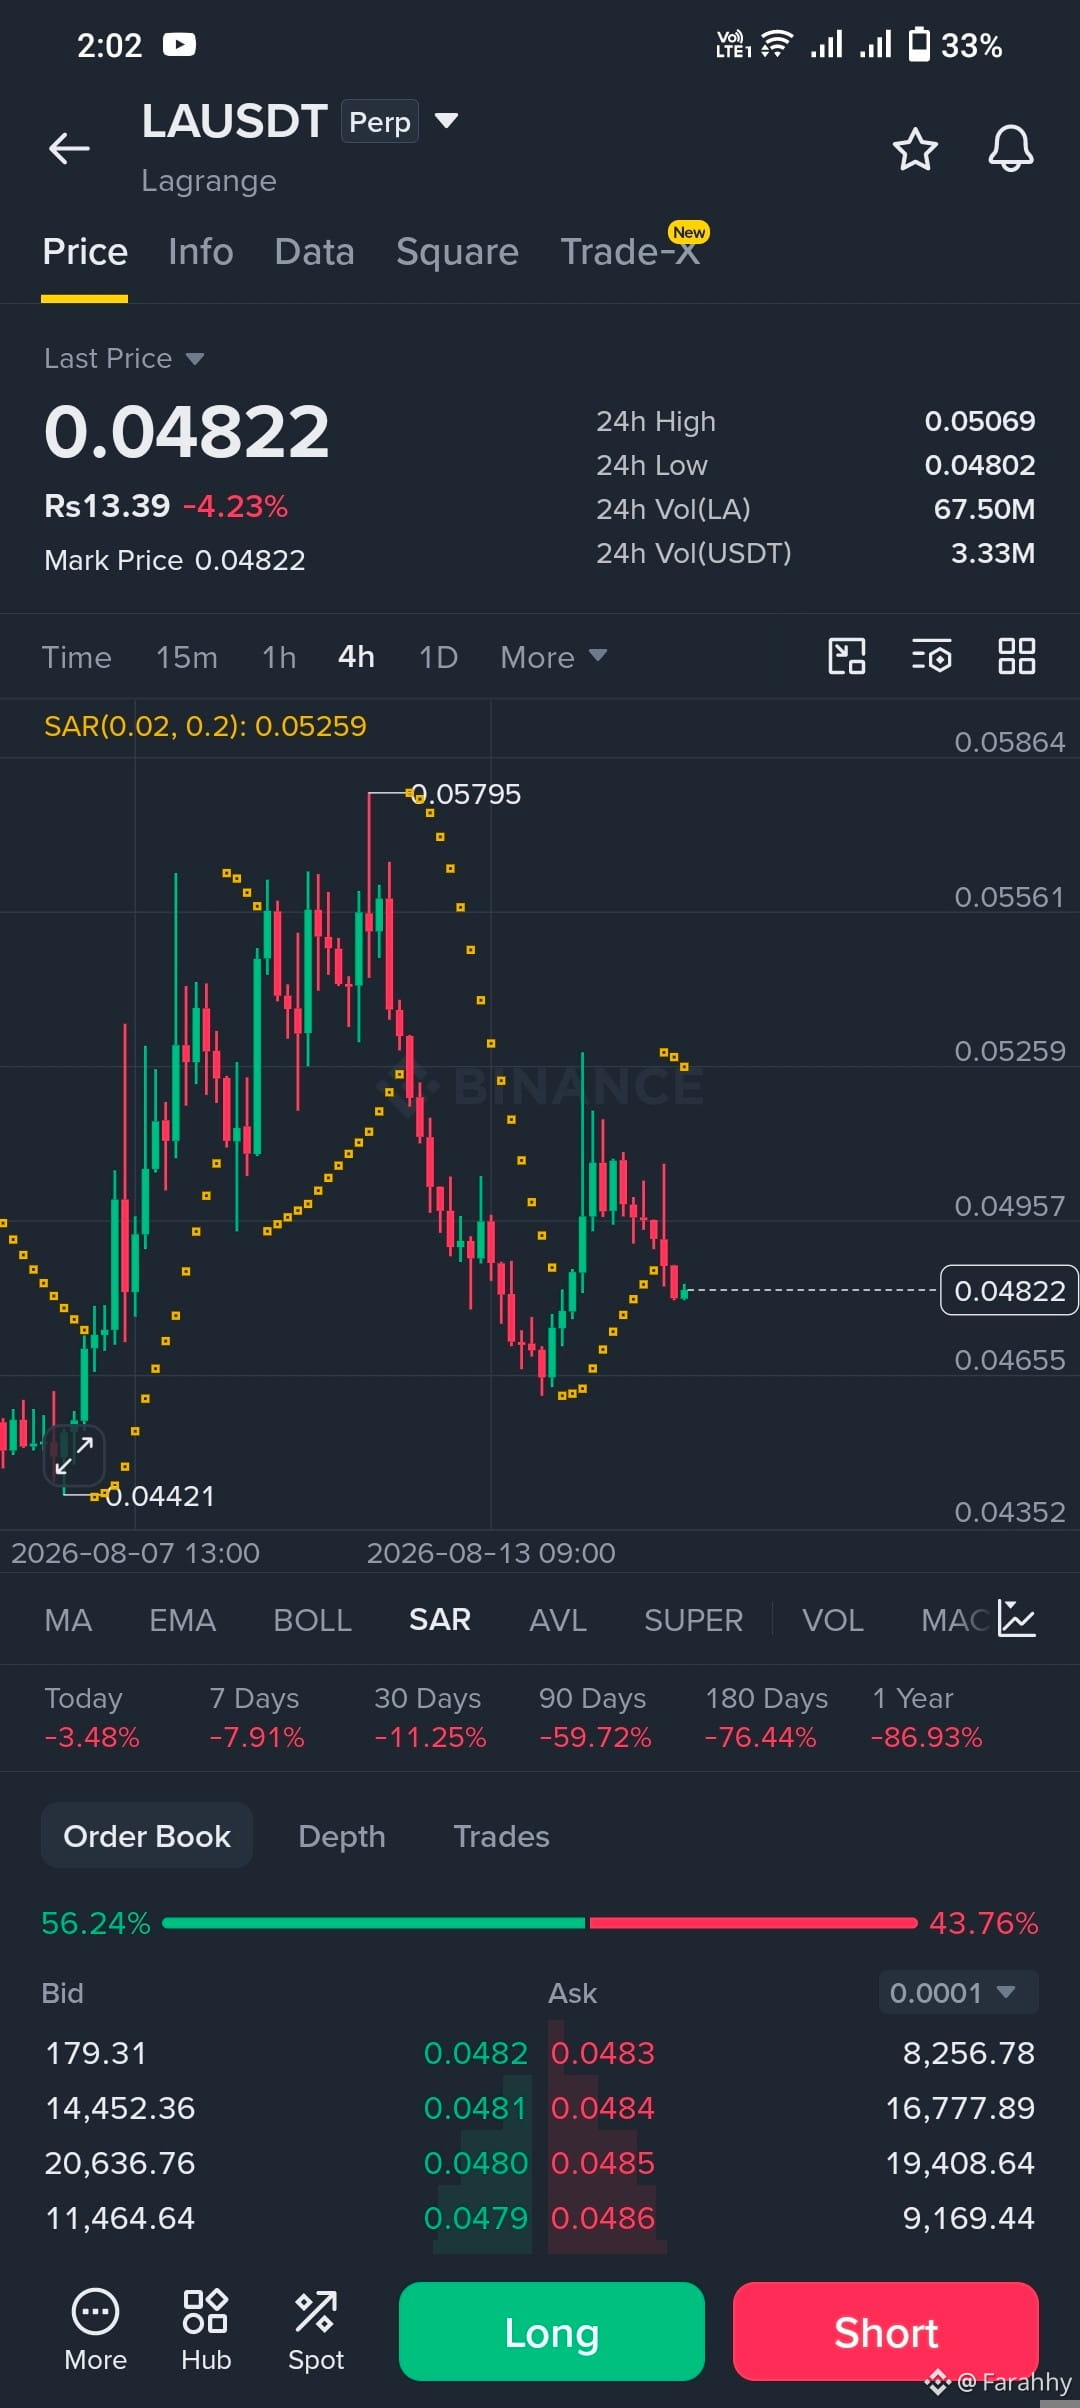This screenshot has width=1080, height=2408.
Task: Tap the ask price 0.0483
Action: click(x=603, y=2053)
